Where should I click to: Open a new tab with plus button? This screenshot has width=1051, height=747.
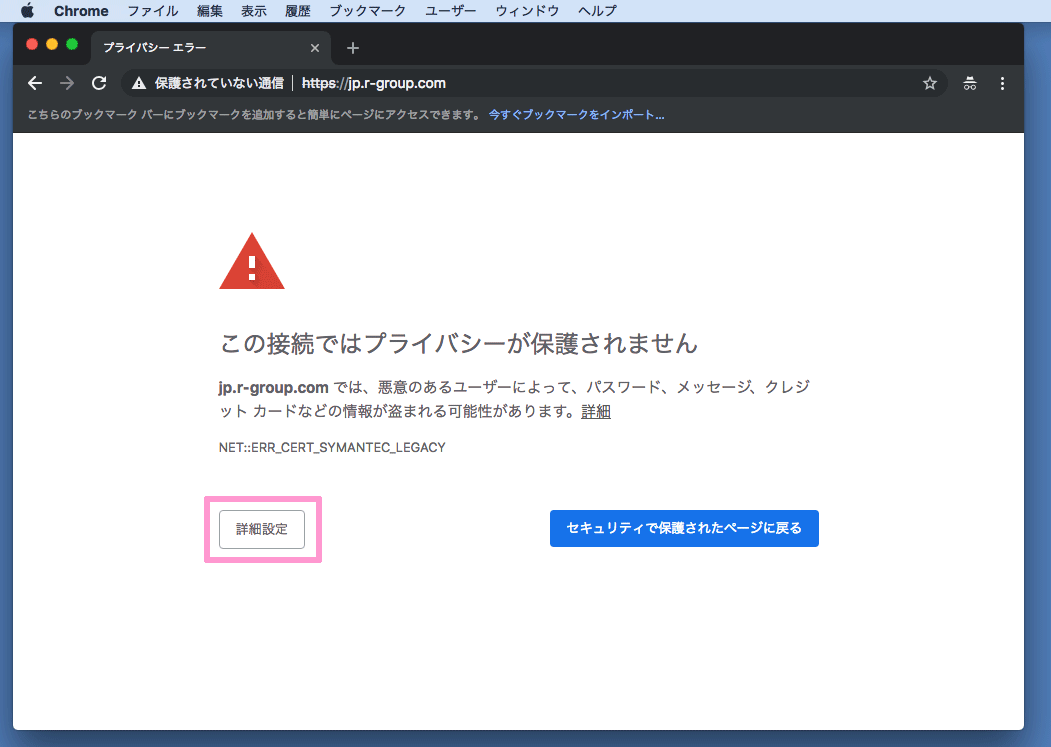click(352, 48)
